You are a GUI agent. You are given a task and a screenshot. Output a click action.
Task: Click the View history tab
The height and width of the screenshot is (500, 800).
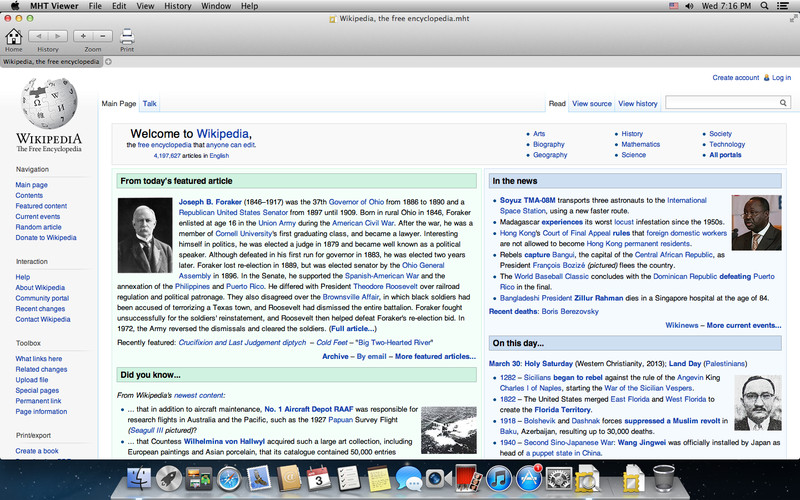pyautogui.click(x=638, y=104)
